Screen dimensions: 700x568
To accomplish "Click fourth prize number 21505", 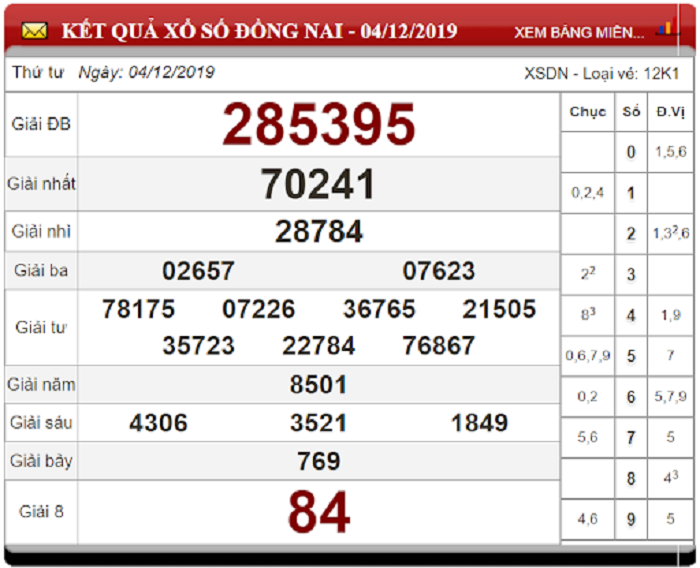I will click(499, 309).
